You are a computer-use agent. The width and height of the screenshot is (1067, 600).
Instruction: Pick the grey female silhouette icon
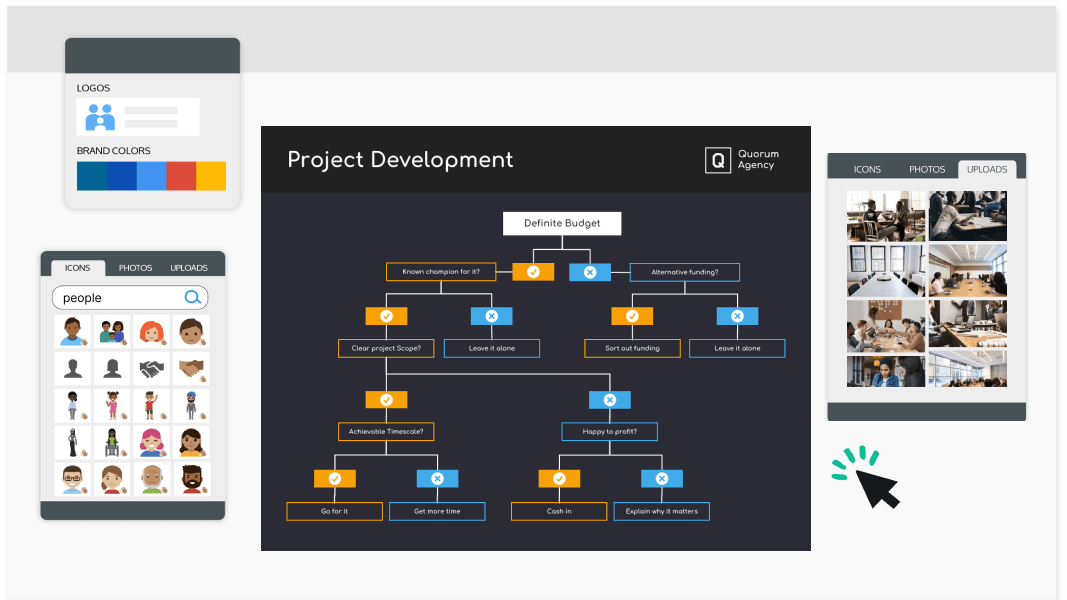[x=112, y=368]
